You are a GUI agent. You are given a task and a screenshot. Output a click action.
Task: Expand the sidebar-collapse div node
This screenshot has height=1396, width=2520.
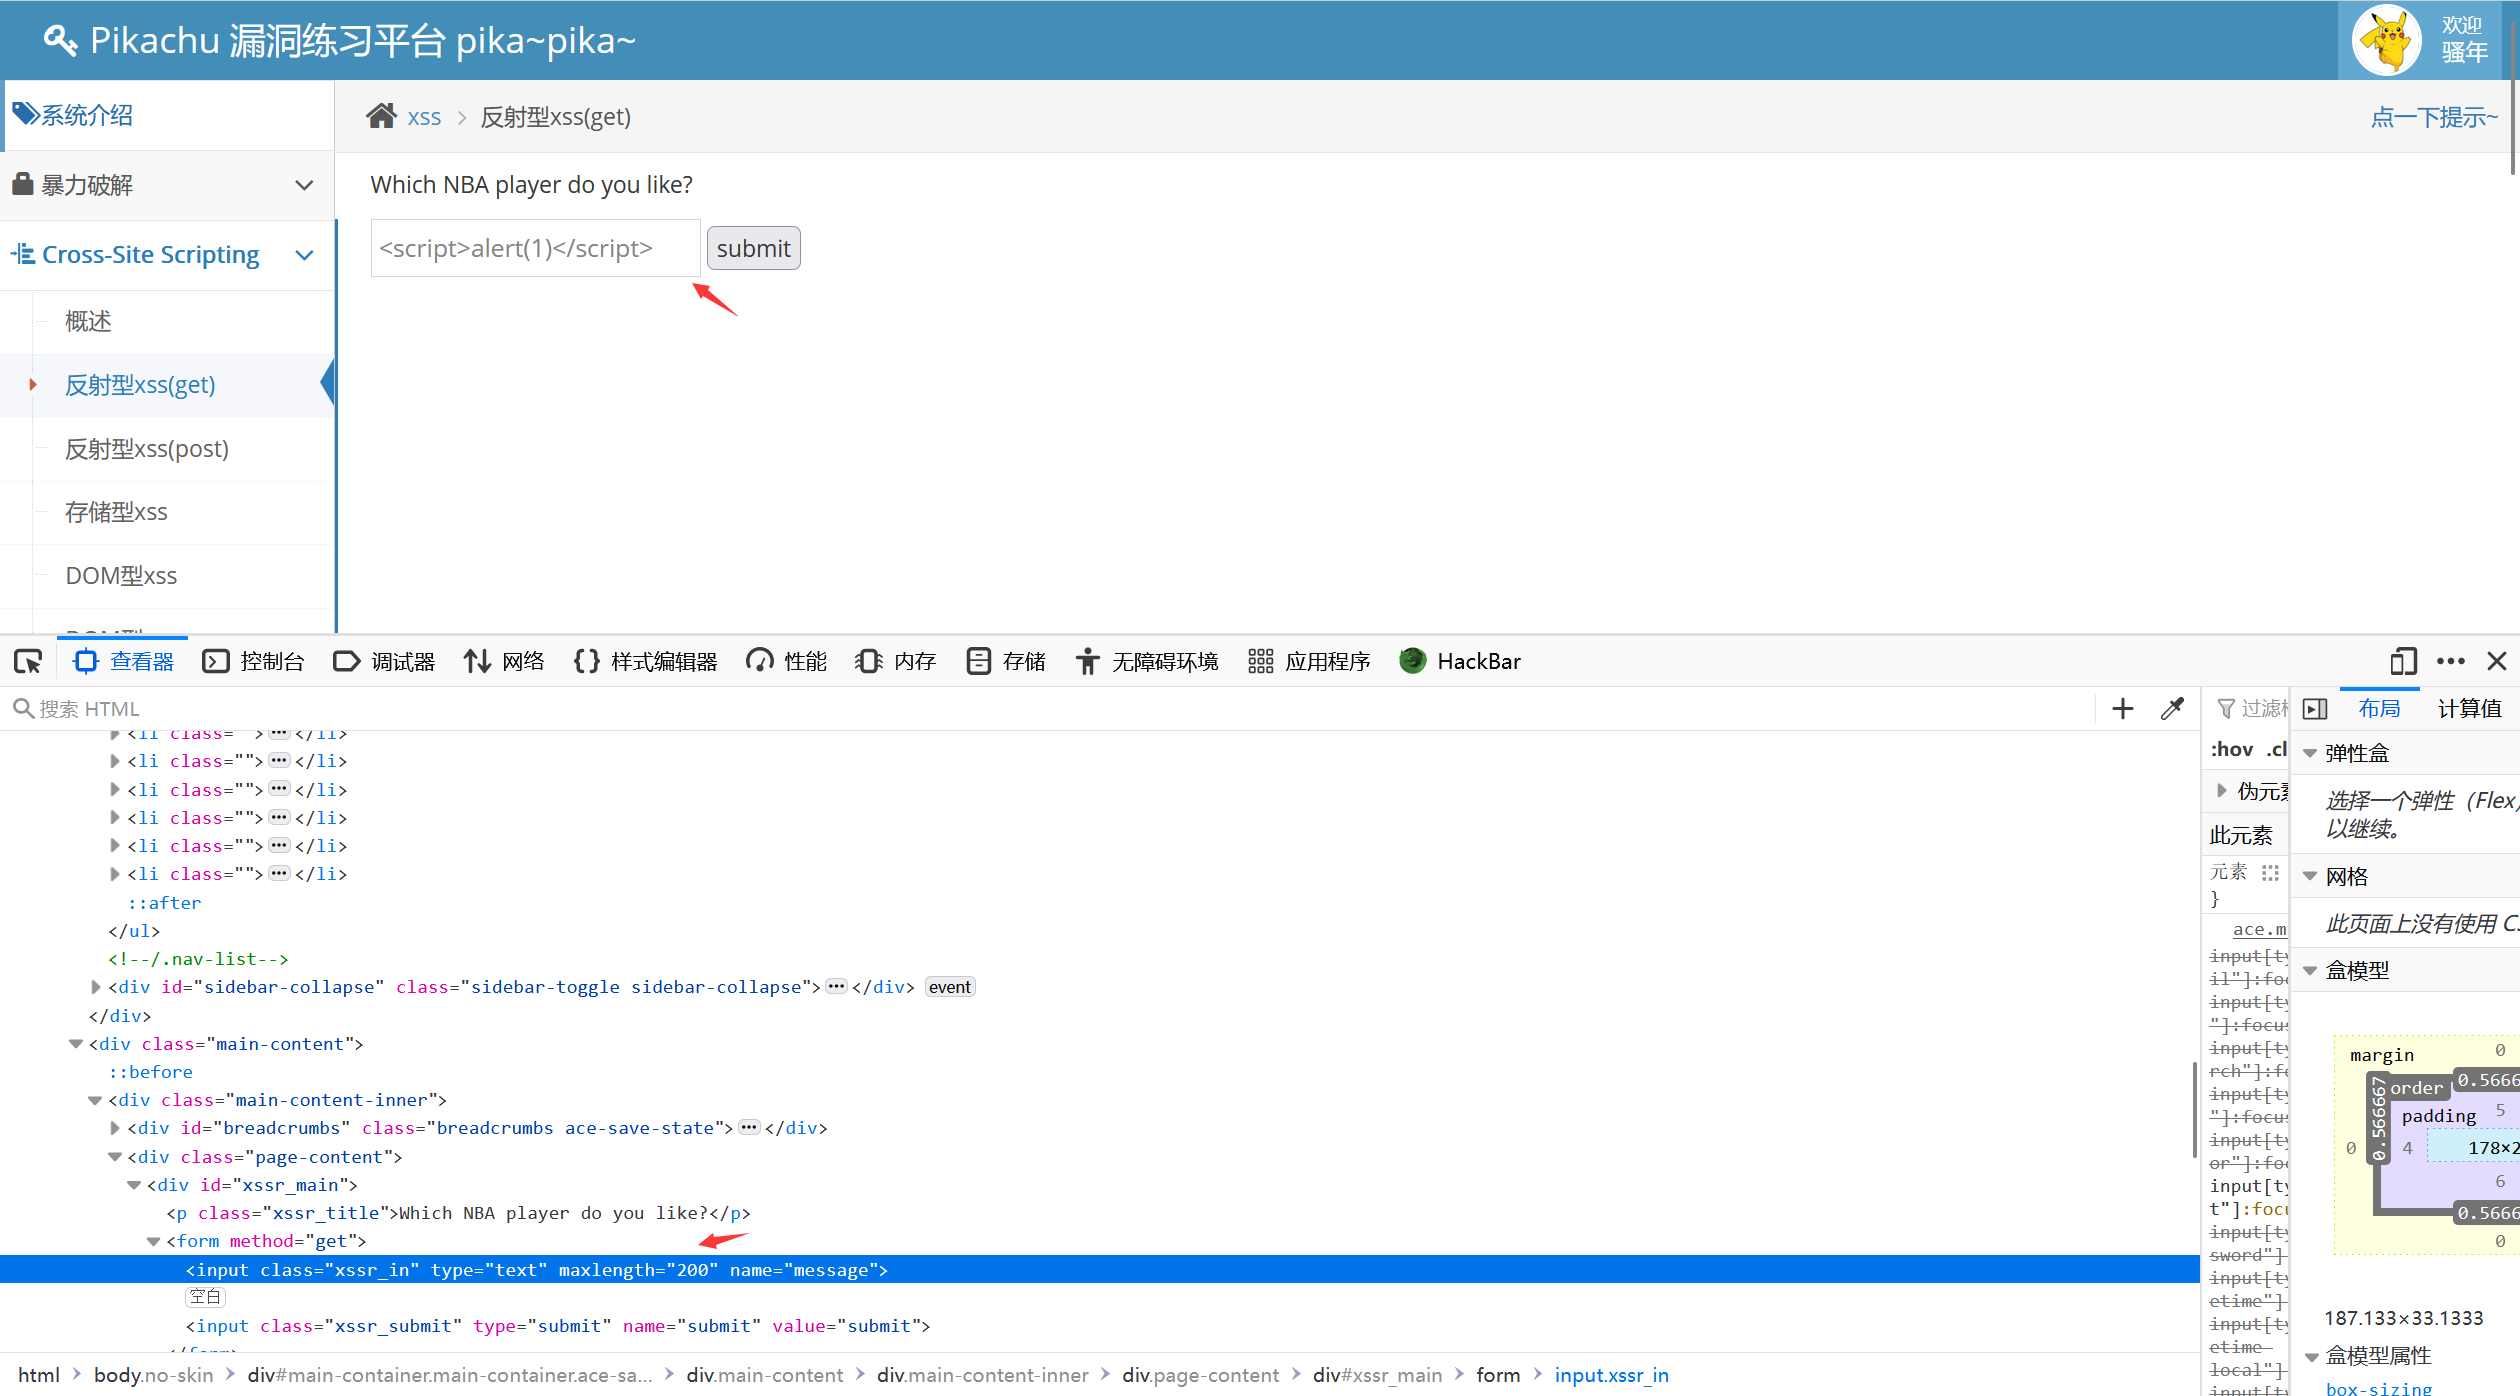pos(96,987)
